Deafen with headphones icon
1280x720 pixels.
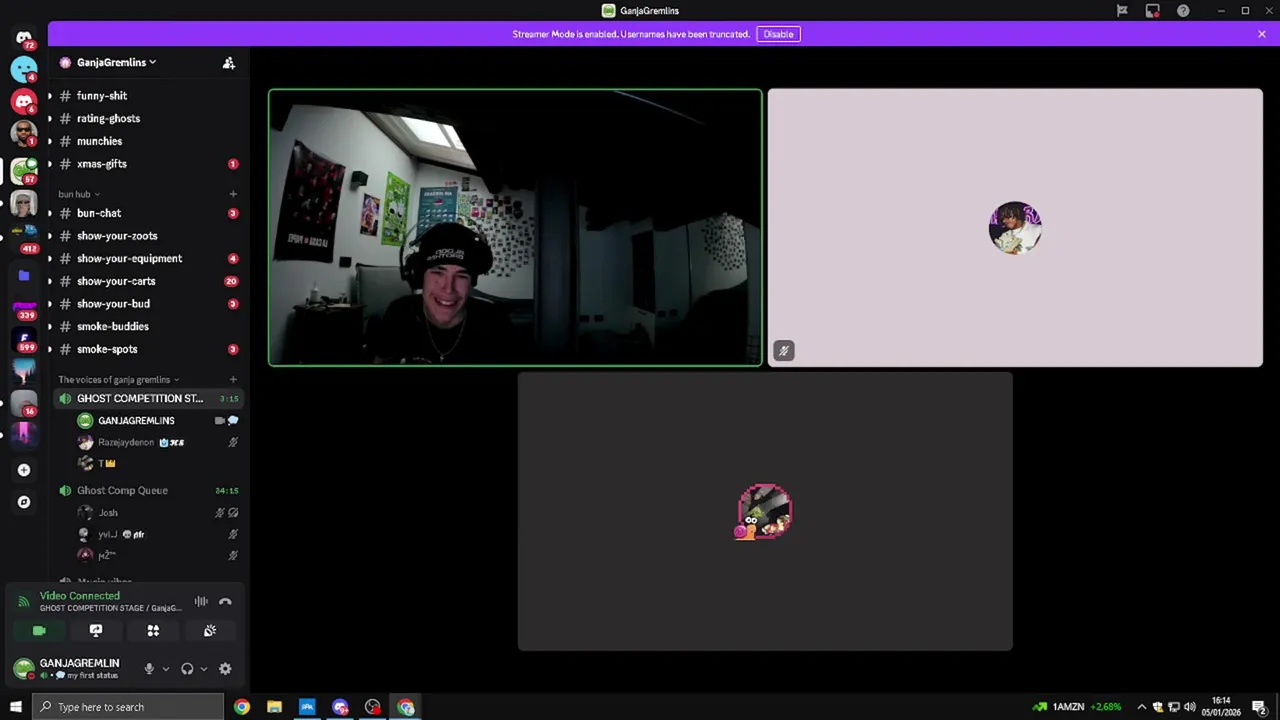[x=187, y=669]
